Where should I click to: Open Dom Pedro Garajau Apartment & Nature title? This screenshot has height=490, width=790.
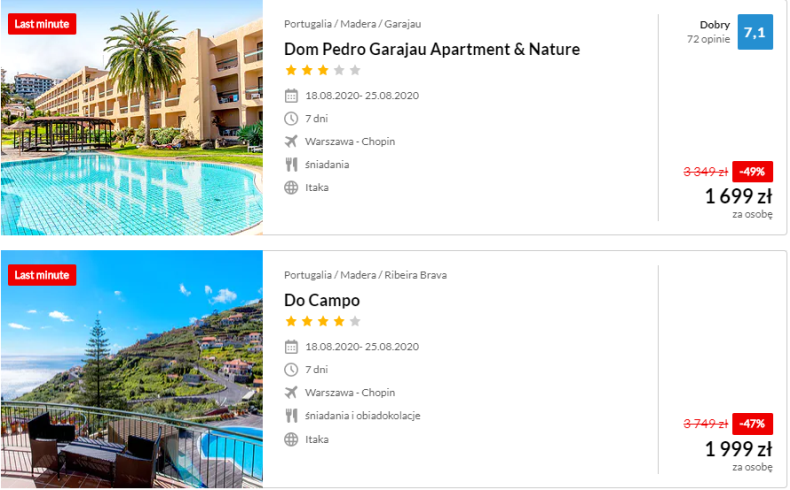(432, 49)
